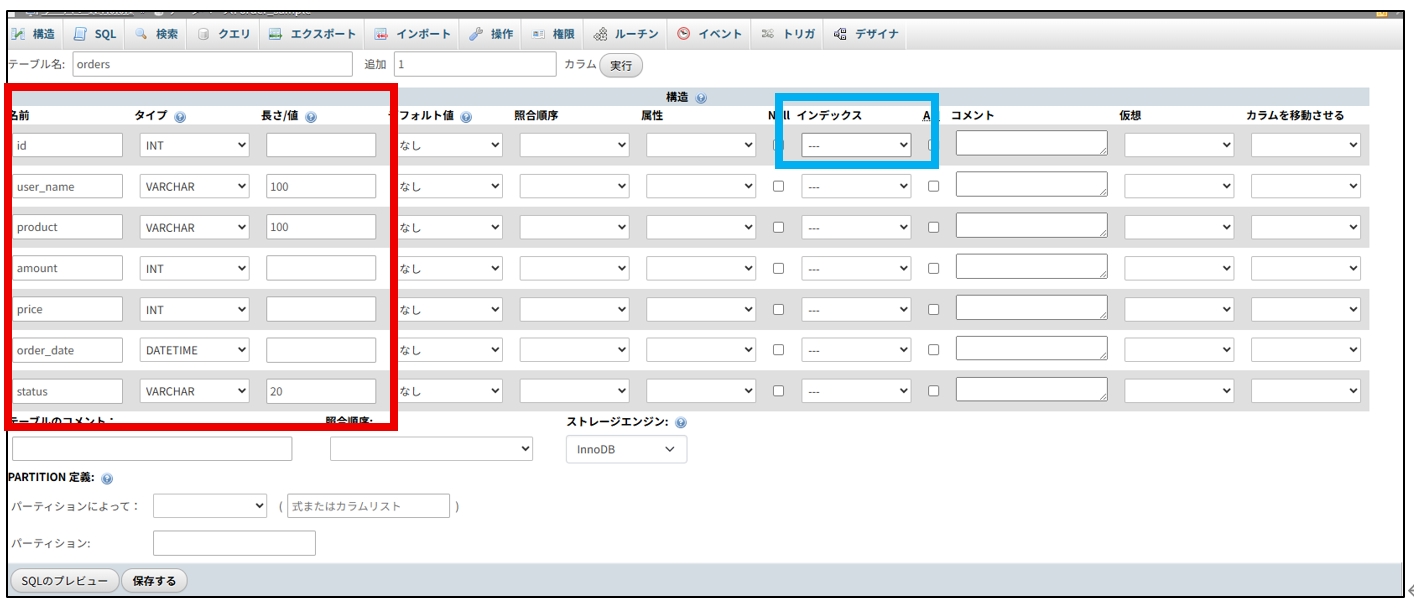Open the index dropdown for price row
This screenshot has height=602, width=1414.
pos(856,309)
